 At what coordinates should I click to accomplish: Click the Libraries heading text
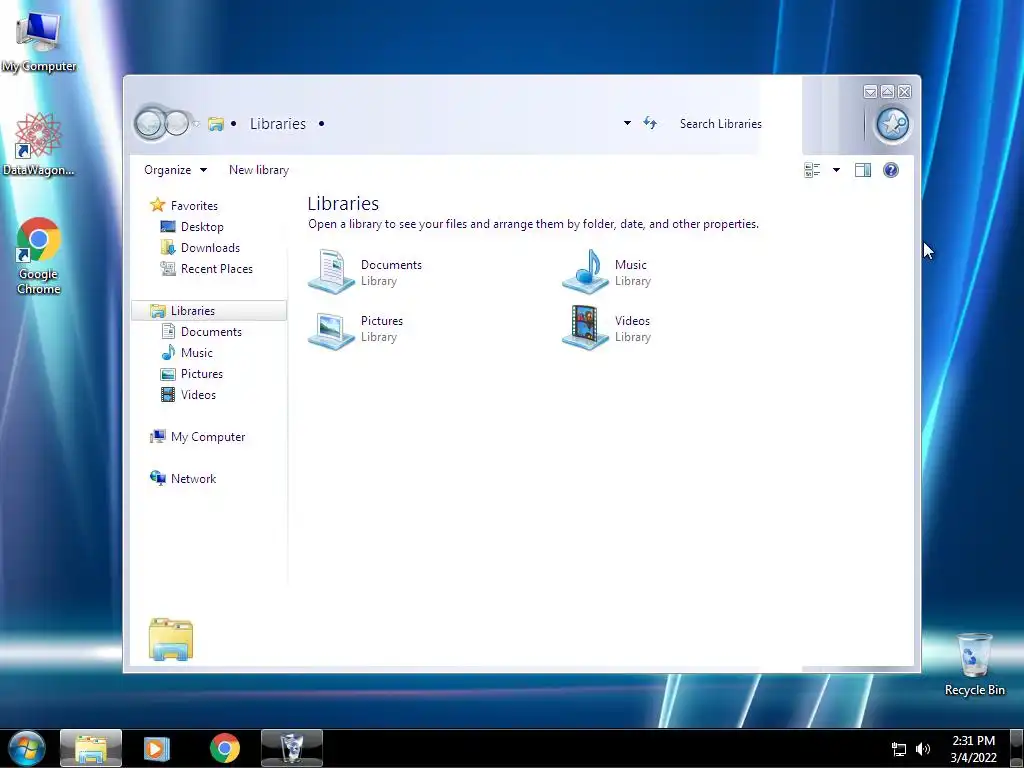343,204
